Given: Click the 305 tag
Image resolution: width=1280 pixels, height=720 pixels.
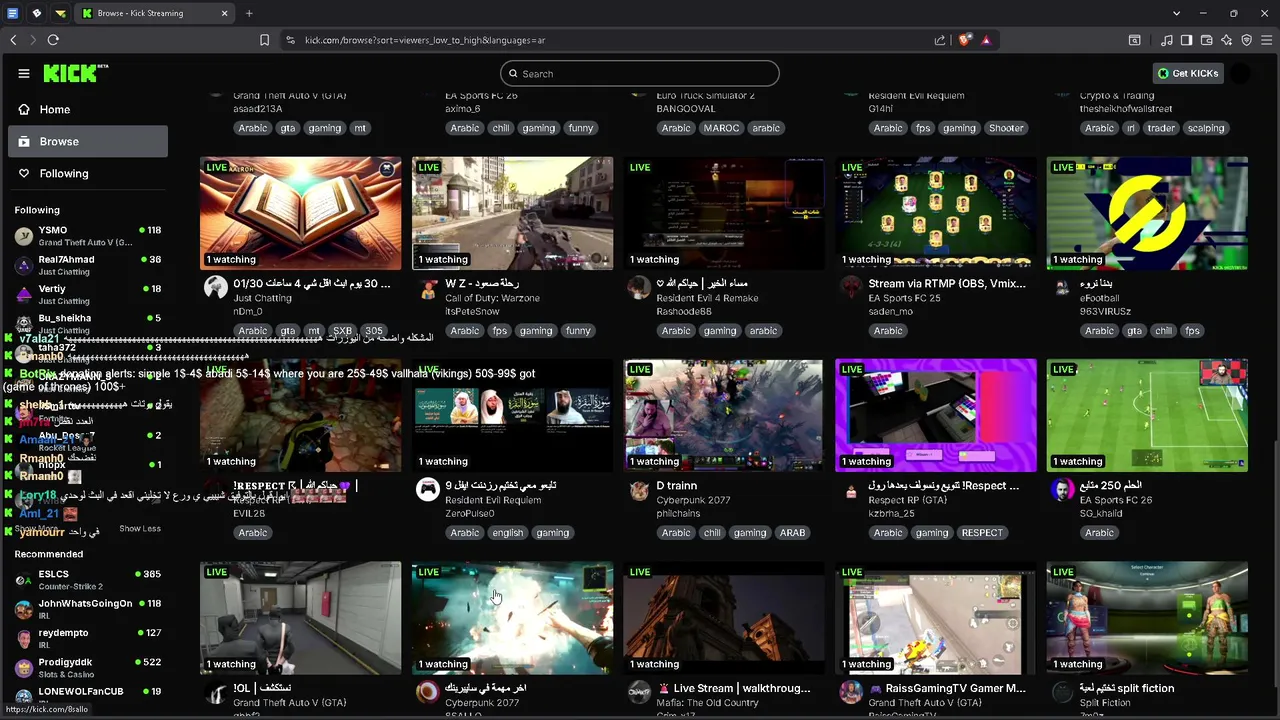Looking at the screenshot, I should 374,331.
